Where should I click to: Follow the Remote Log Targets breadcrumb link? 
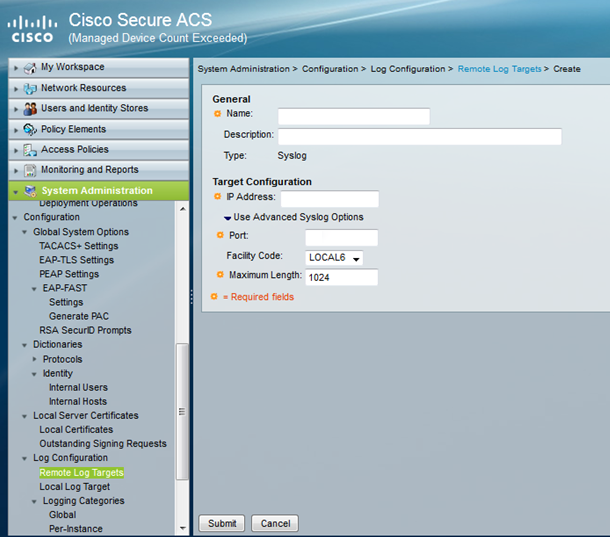(x=500, y=69)
